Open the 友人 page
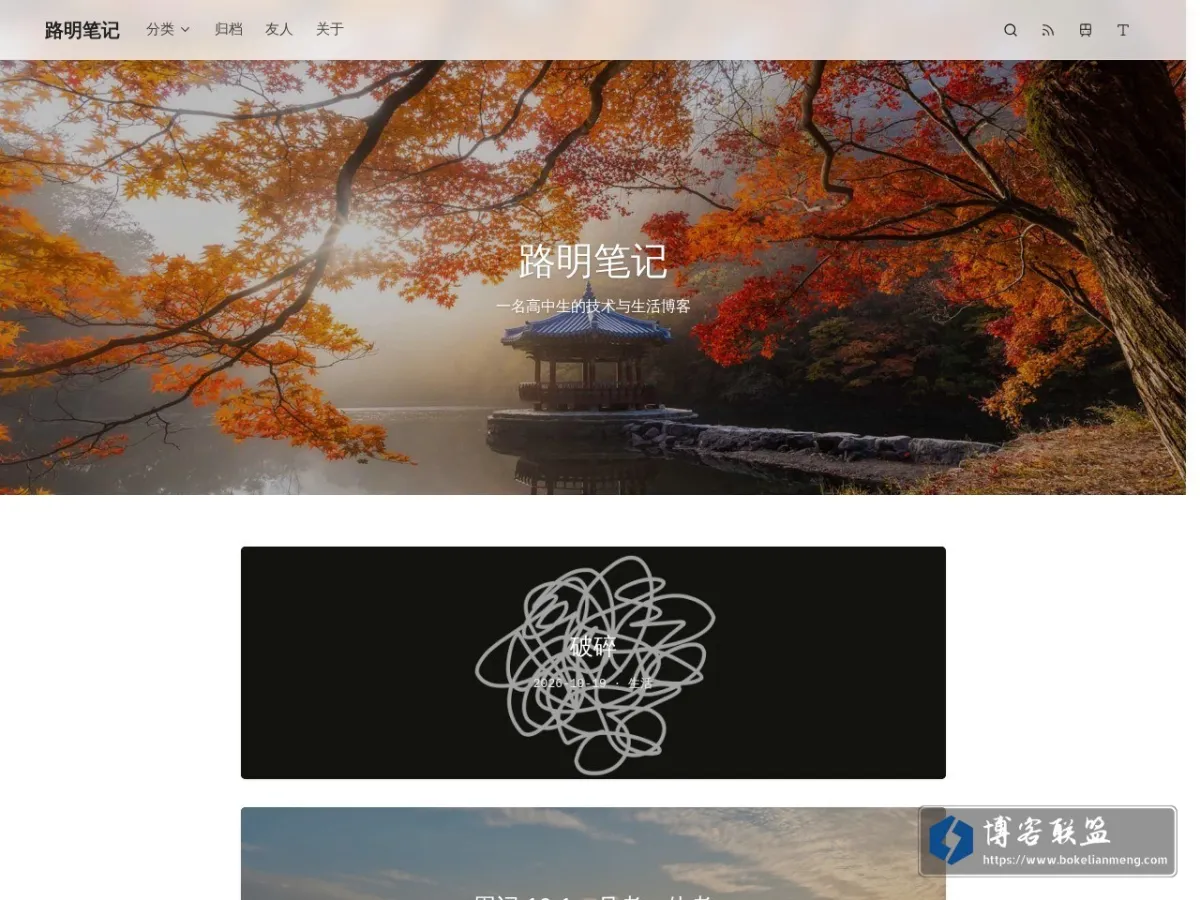This screenshot has width=1200, height=900. 279,30
